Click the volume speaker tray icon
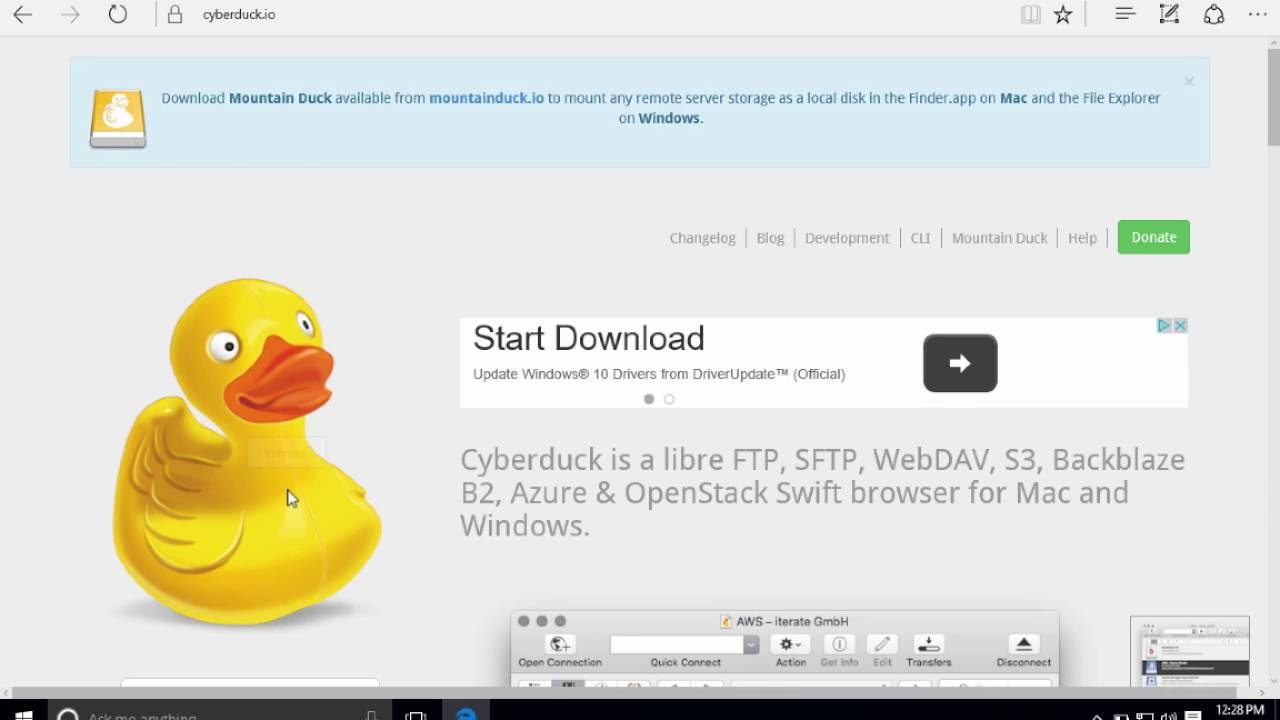Image resolution: width=1280 pixels, height=720 pixels. (1168, 714)
